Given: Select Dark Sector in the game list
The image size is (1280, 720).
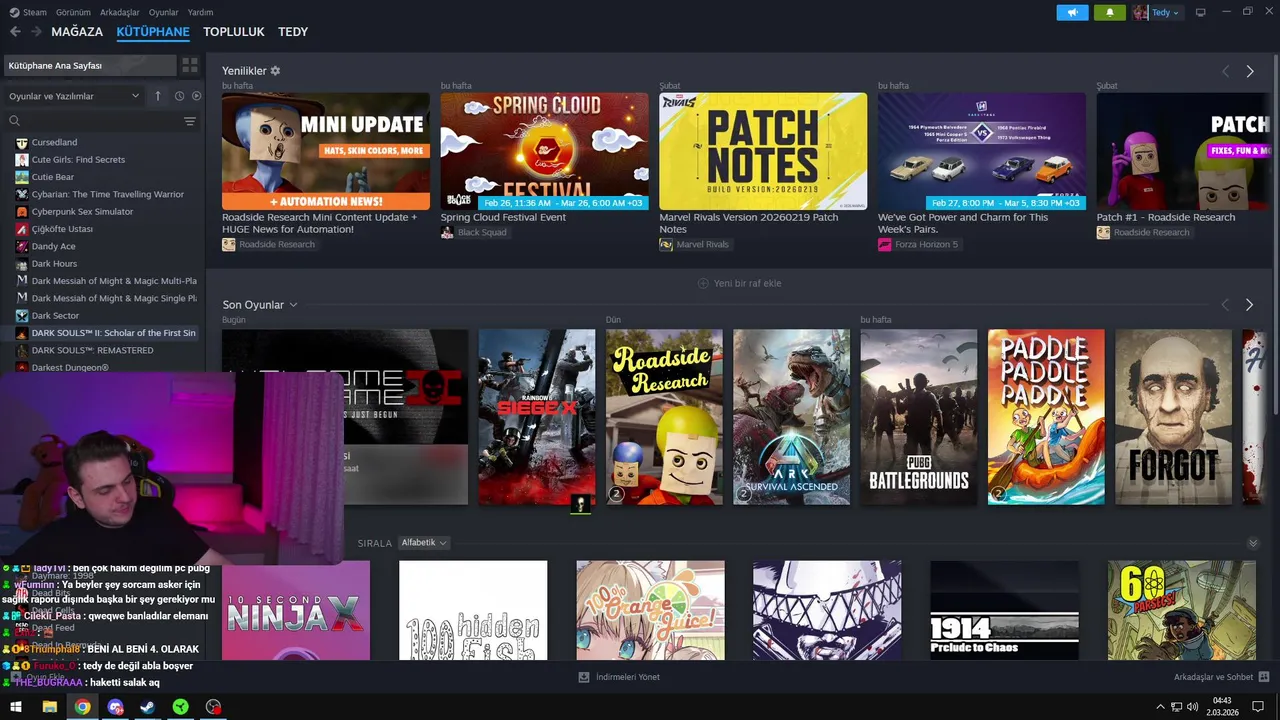Looking at the screenshot, I should click(55, 316).
